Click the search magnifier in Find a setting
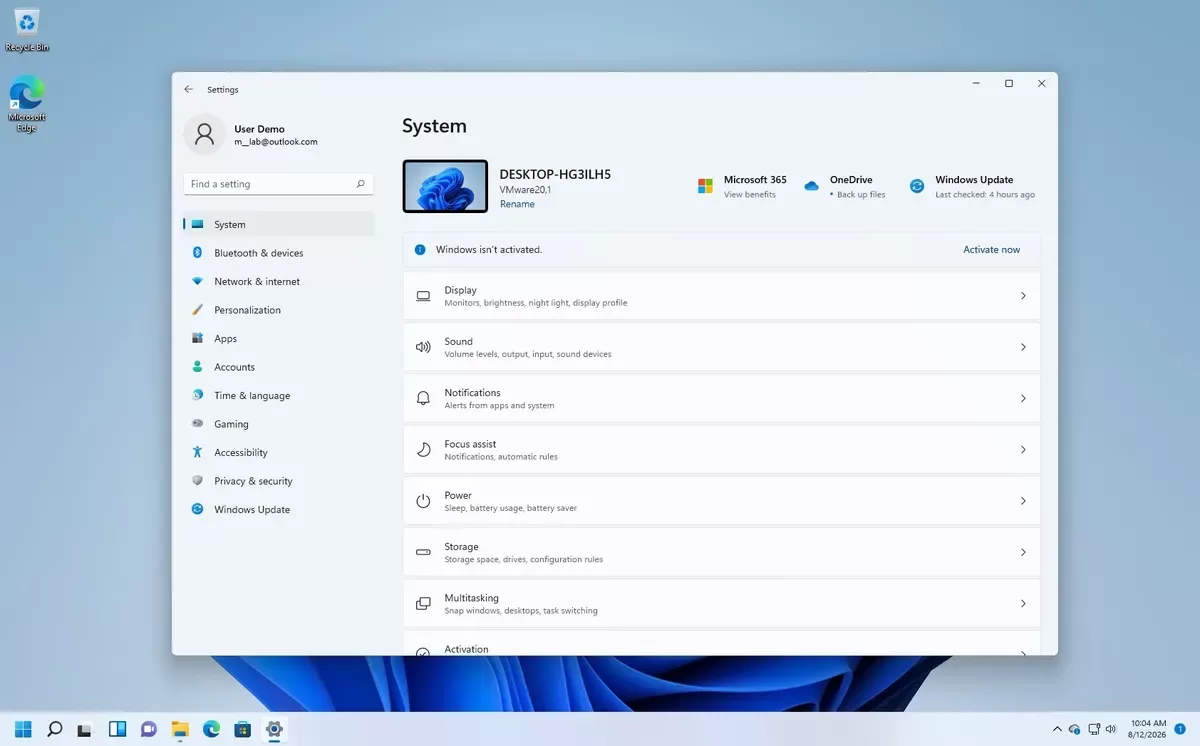 [361, 184]
